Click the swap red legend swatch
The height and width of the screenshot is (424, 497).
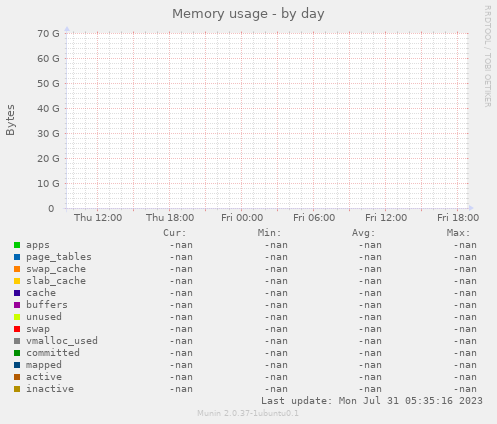[x=17, y=329]
